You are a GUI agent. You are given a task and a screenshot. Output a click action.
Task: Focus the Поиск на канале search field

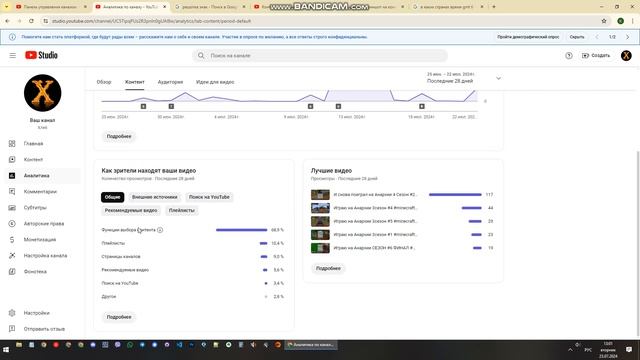[x=320, y=56]
